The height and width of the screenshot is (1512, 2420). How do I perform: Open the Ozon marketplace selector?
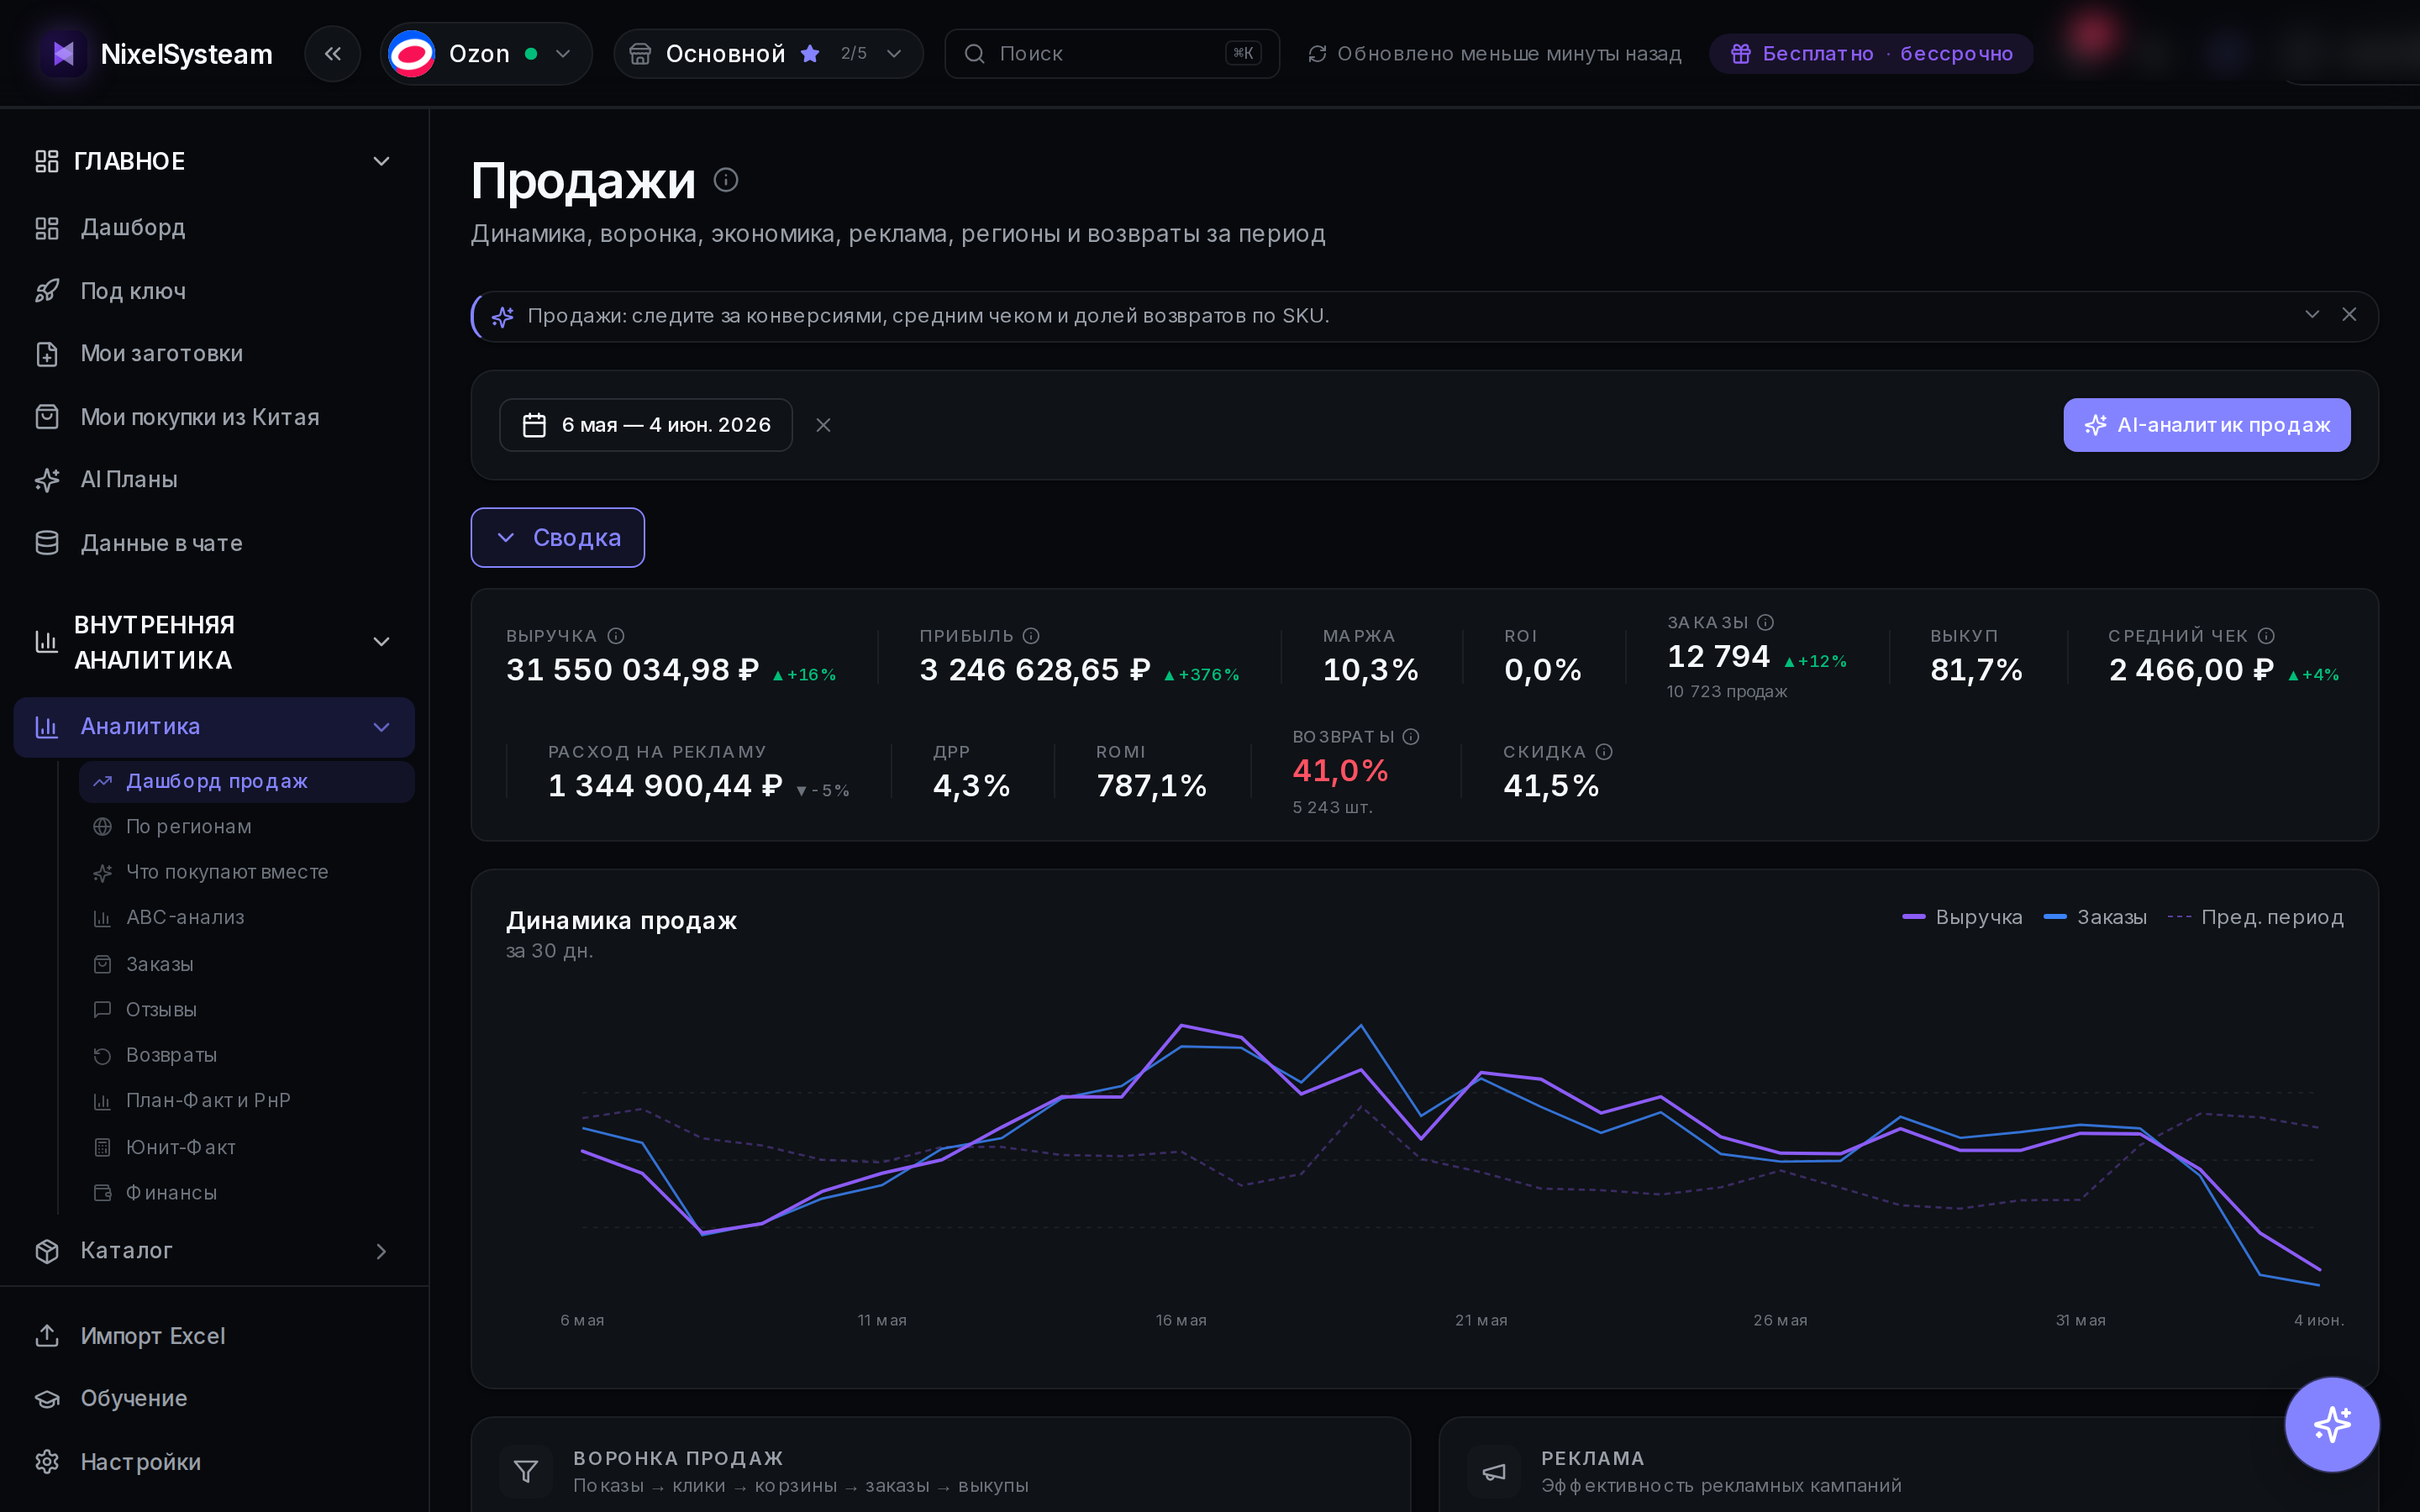(486, 54)
